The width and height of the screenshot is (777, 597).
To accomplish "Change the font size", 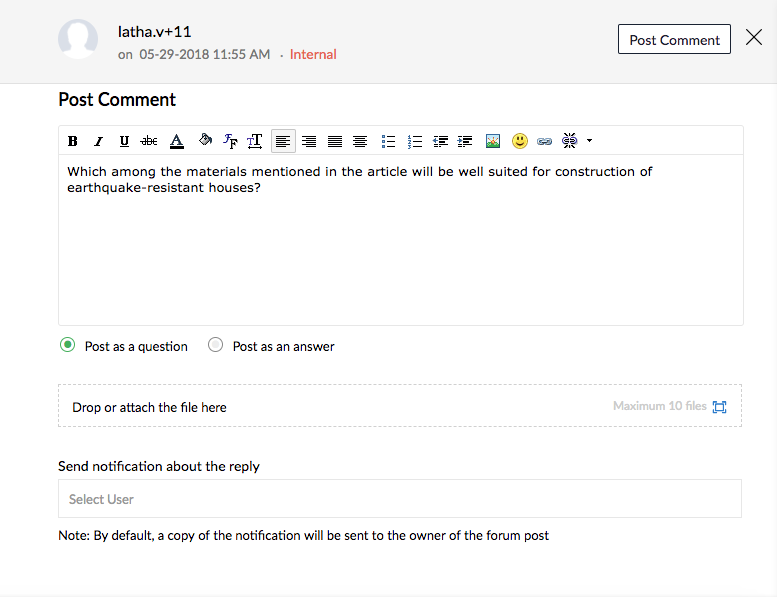I will (x=255, y=141).
